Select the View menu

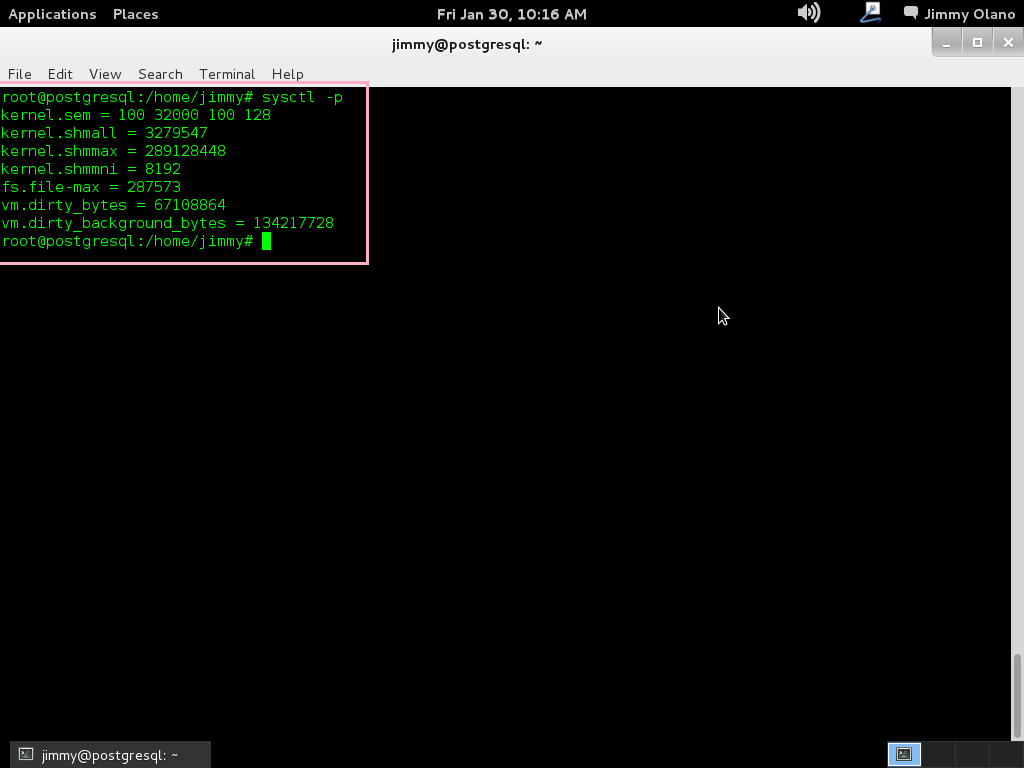[x=105, y=74]
